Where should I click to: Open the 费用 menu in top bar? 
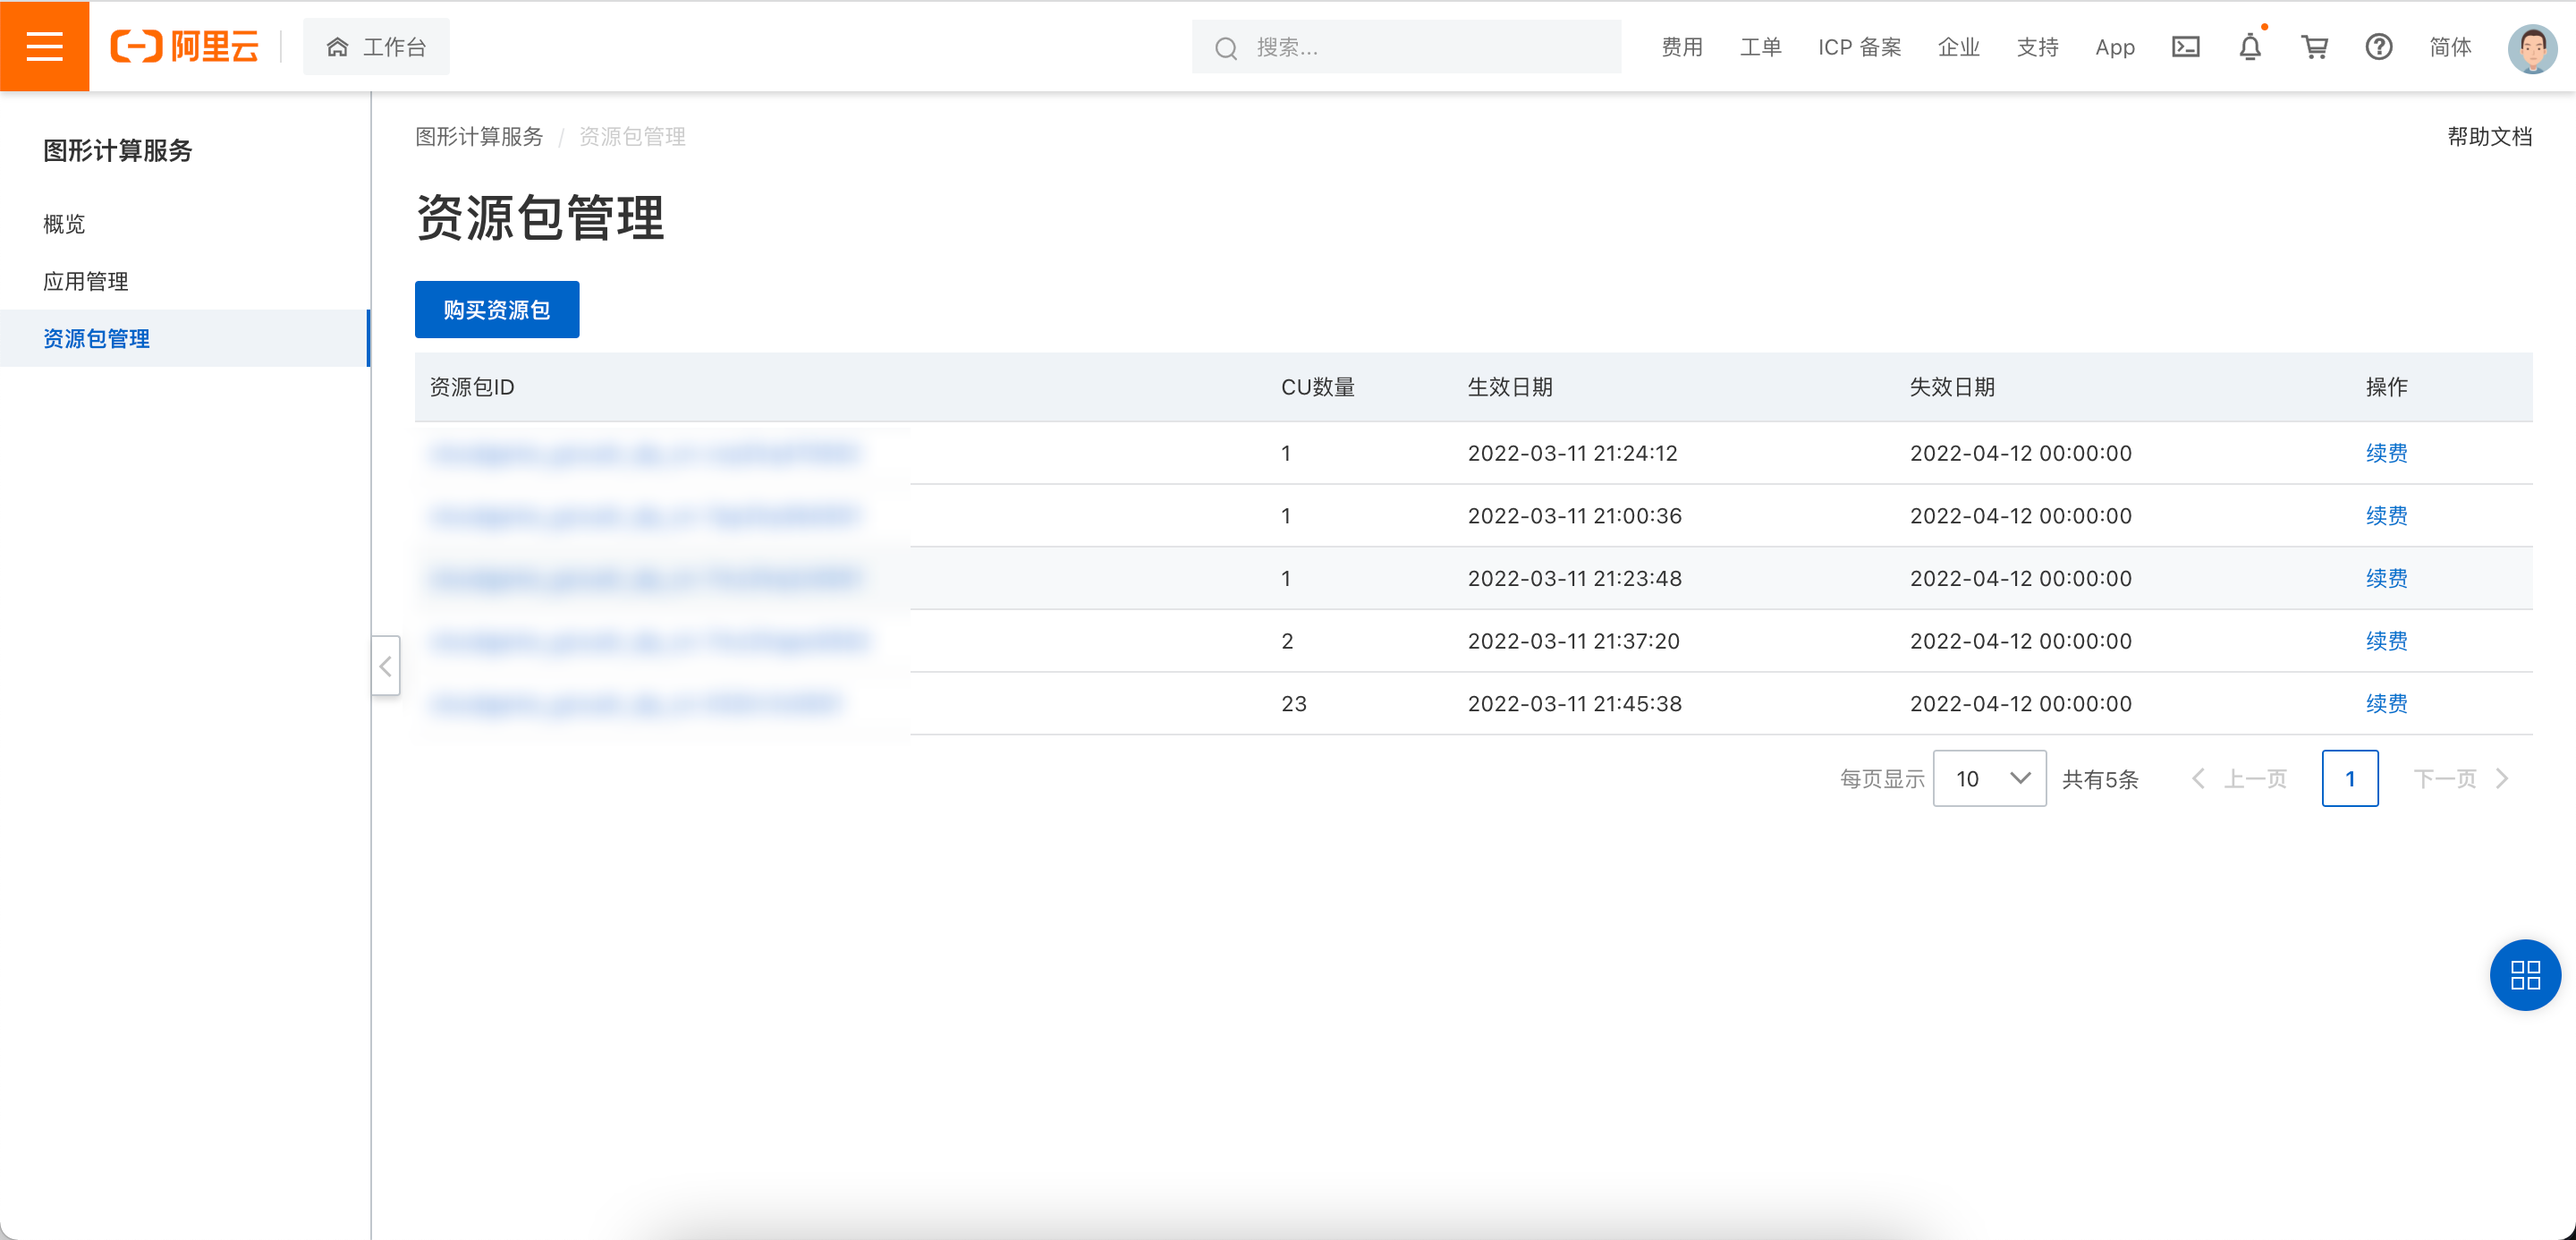click(1682, 47)
